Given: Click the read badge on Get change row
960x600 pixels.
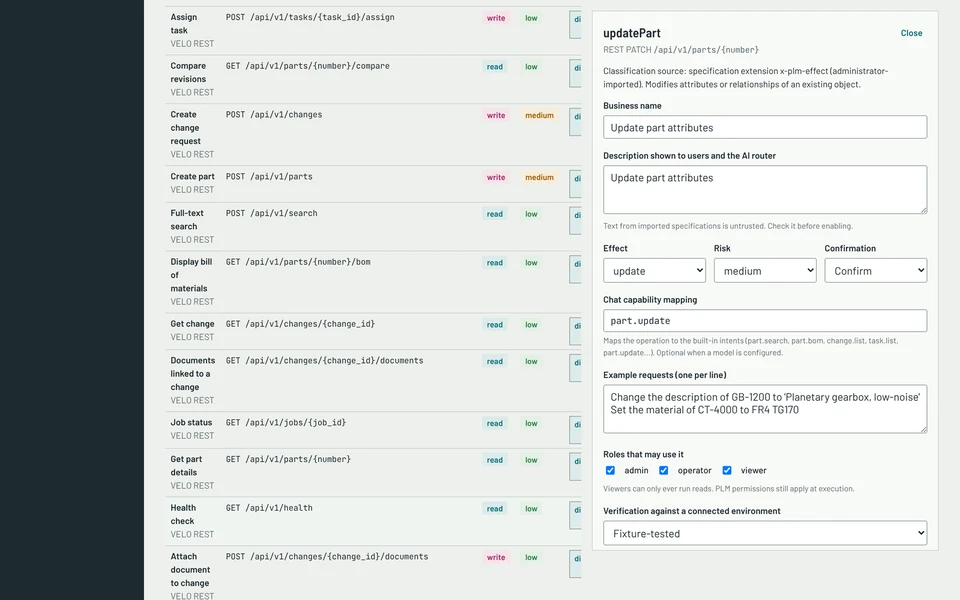Looking at the screenshot, I should point(495,325).
